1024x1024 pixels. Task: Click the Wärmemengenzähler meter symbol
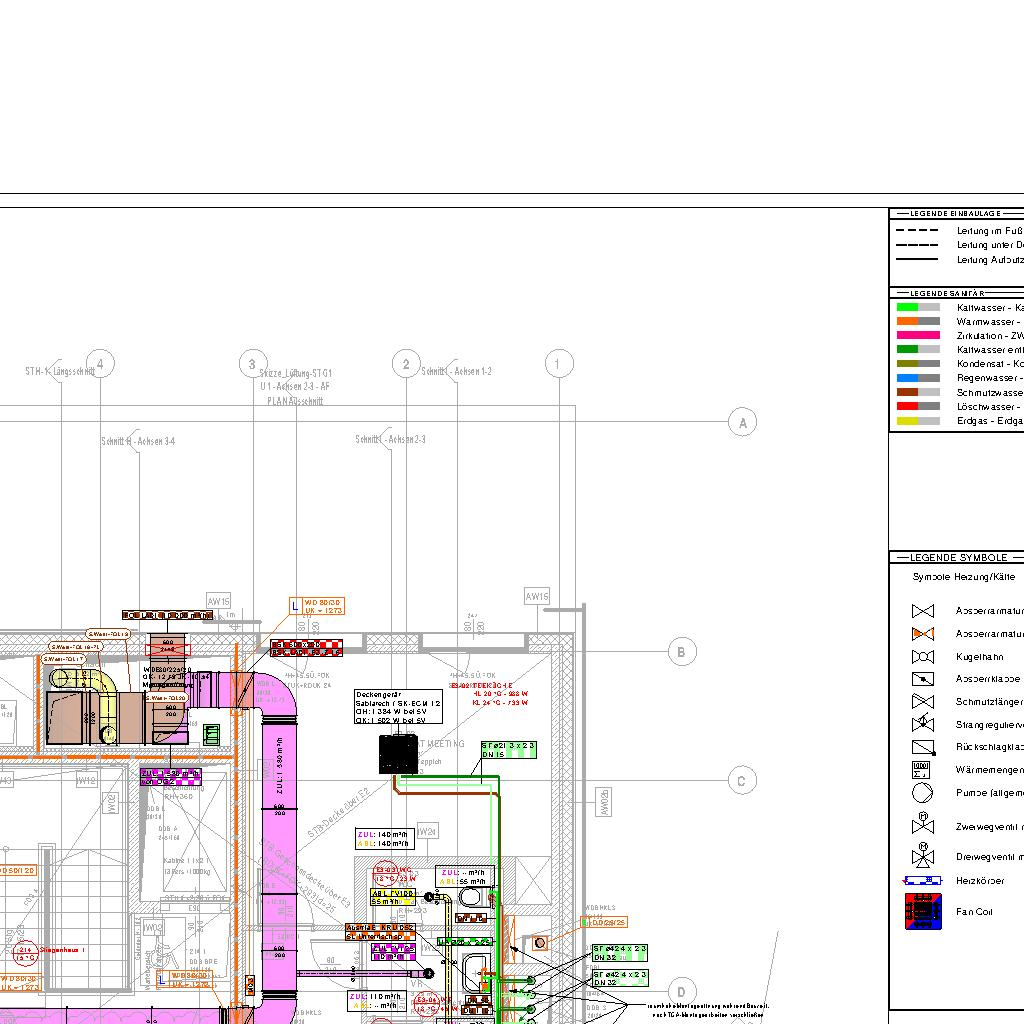[x=922, y=770]
